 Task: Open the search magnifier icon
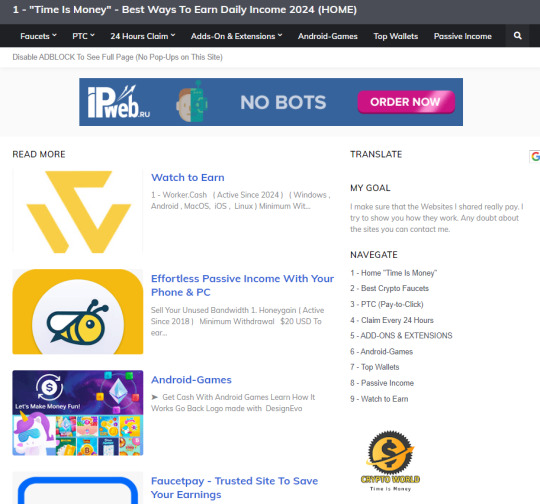(517, 35)
